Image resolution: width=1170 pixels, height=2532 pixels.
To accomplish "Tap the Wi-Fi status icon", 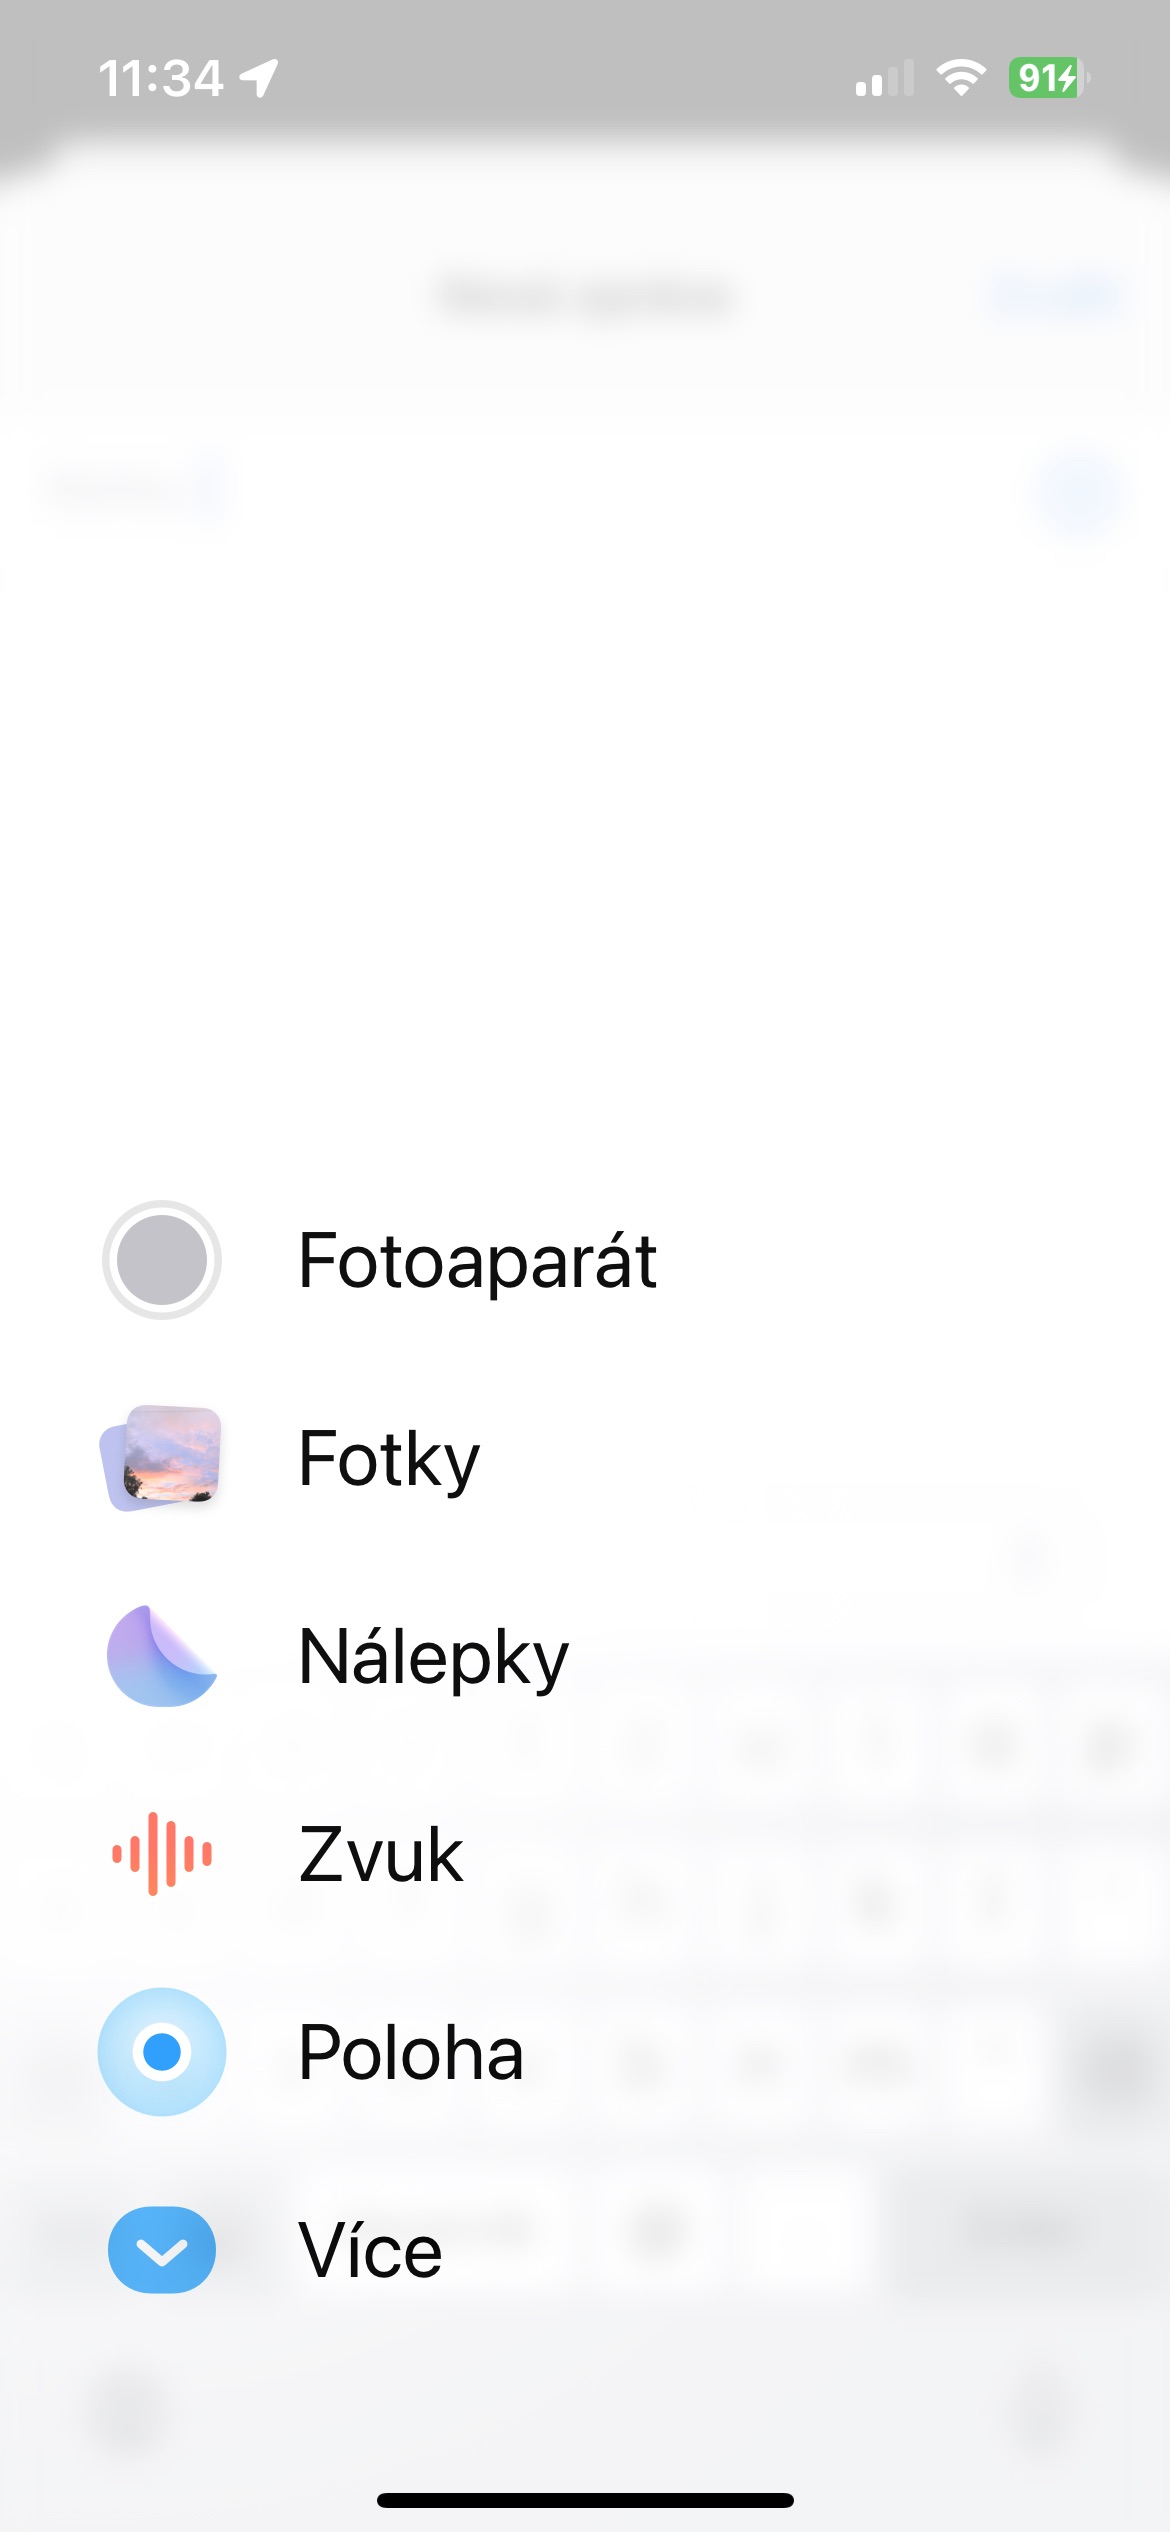I will [x=961, y=77].
